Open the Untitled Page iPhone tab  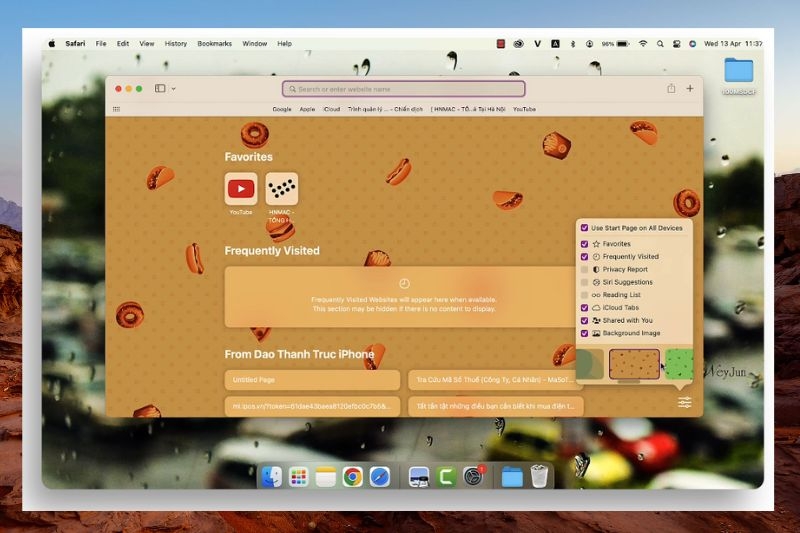(312, 380)
